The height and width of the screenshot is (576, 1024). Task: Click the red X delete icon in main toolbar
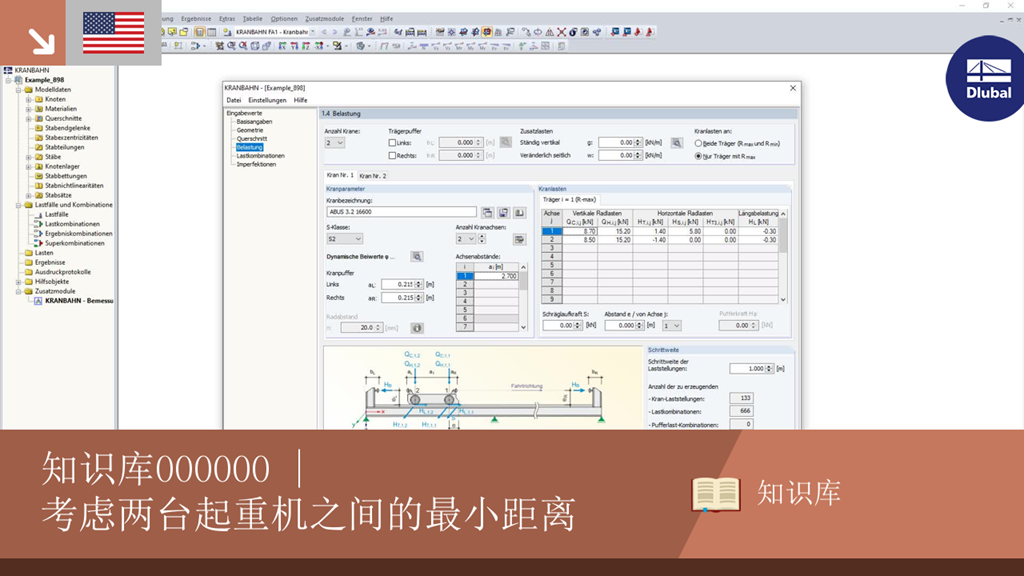pos(561,32)
